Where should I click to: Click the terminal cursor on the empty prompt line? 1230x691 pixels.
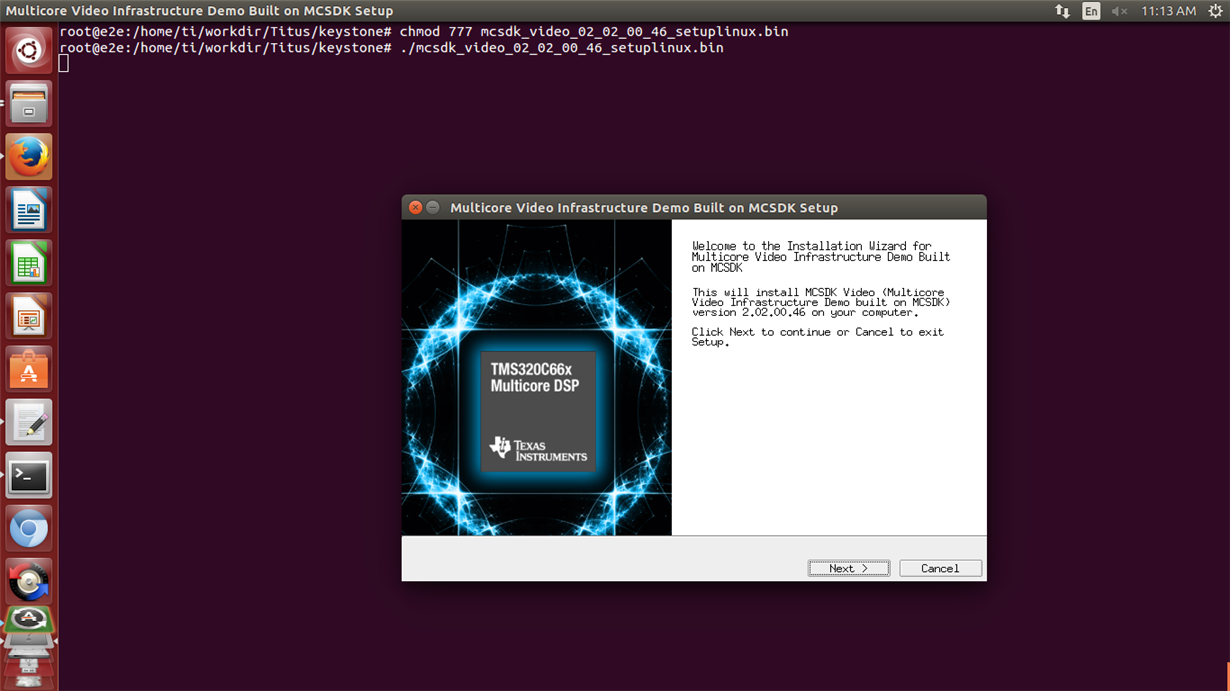[x=64, y=63]
